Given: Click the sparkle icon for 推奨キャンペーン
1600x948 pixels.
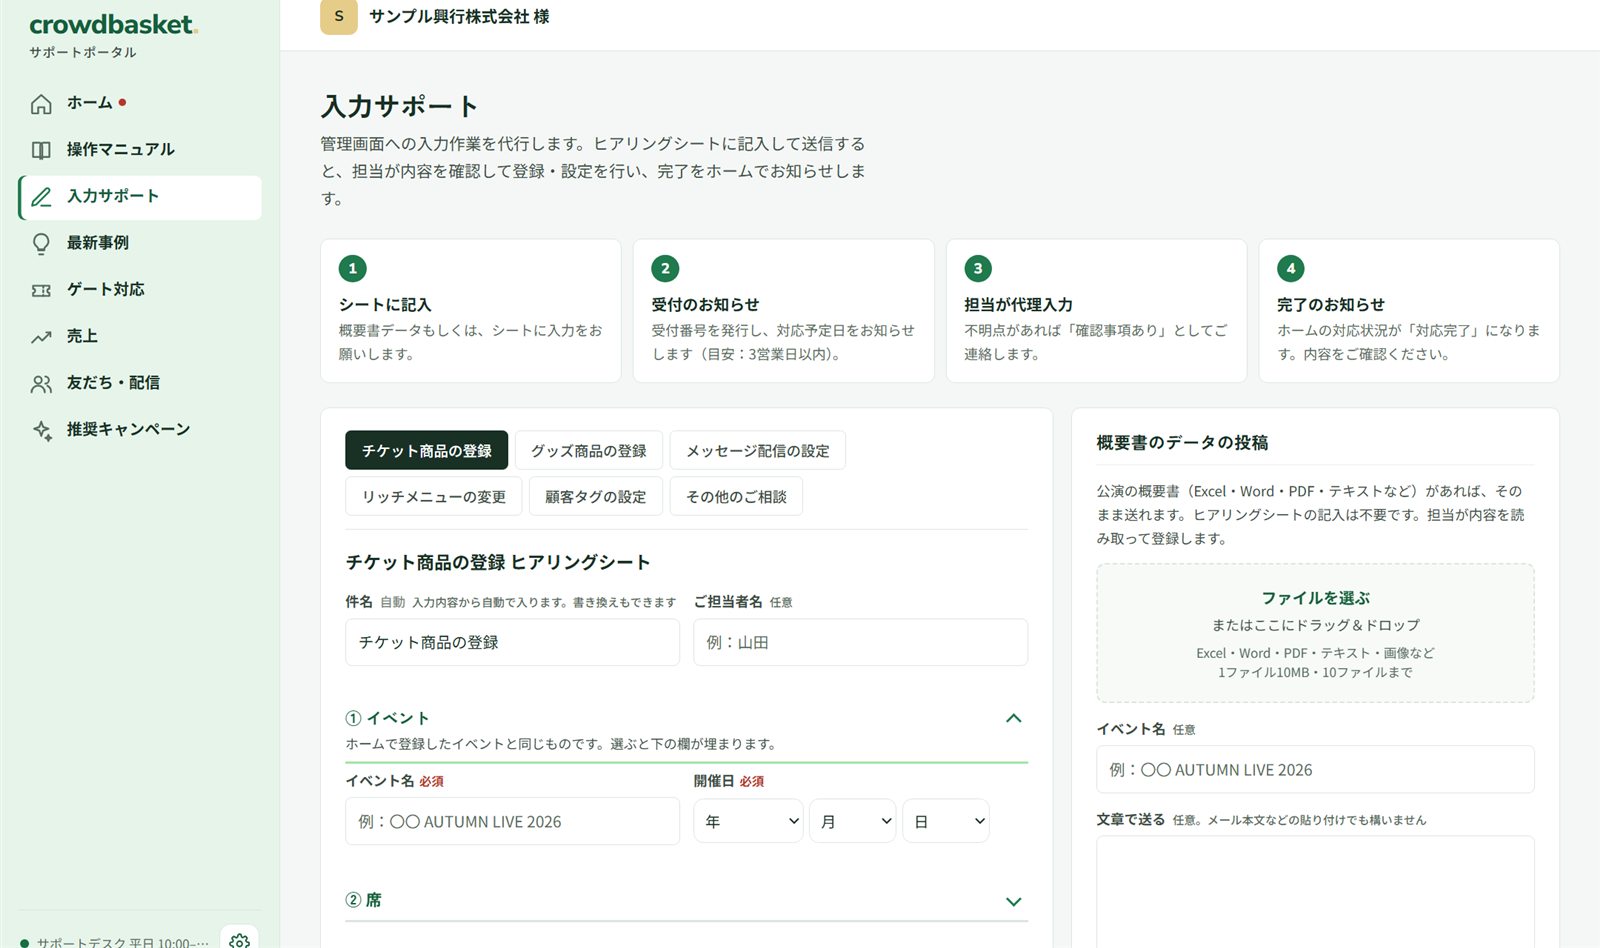Looking at the screenshot, I should tap(41, 430).
